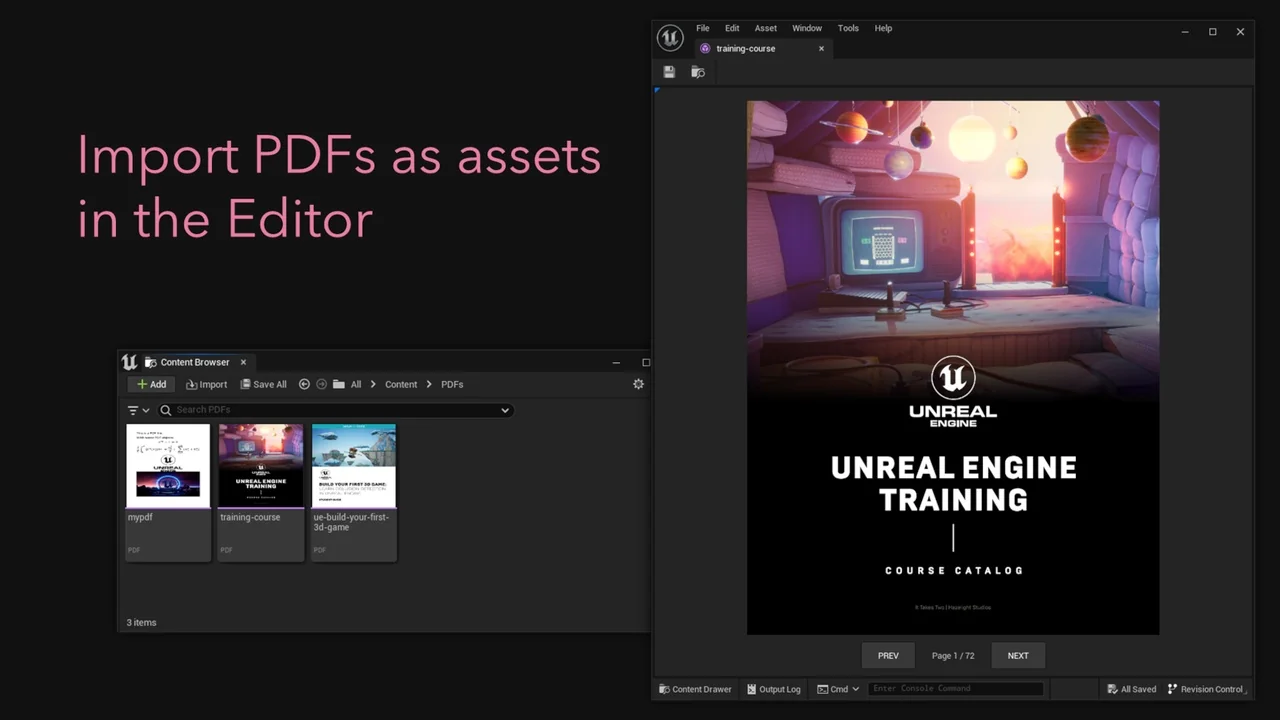Click the All Saved status indicator
The image size is (1280, 720).
[1131, 689]
